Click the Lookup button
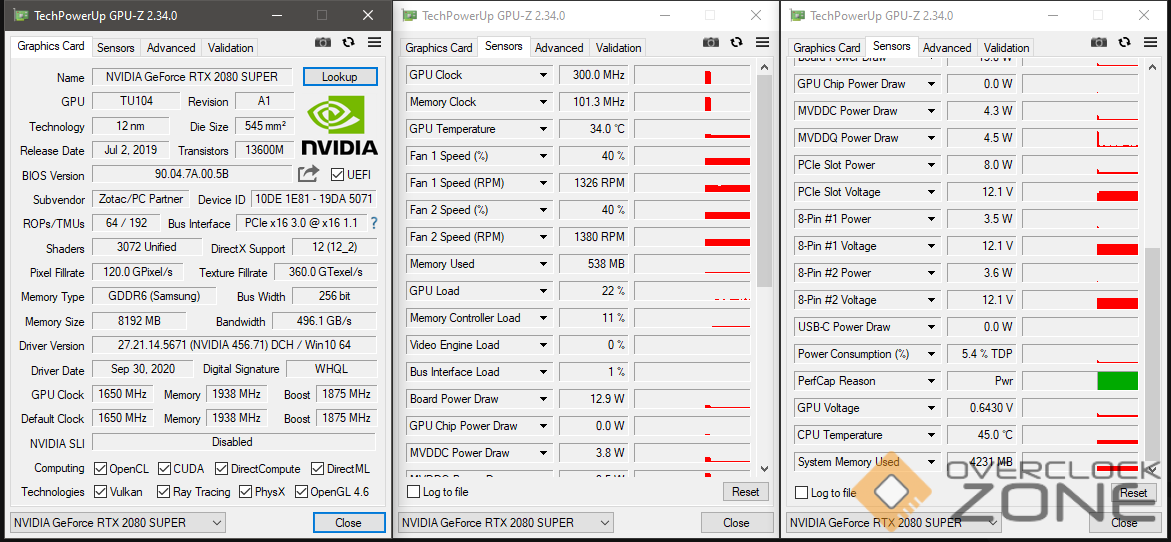 point(340,76)
